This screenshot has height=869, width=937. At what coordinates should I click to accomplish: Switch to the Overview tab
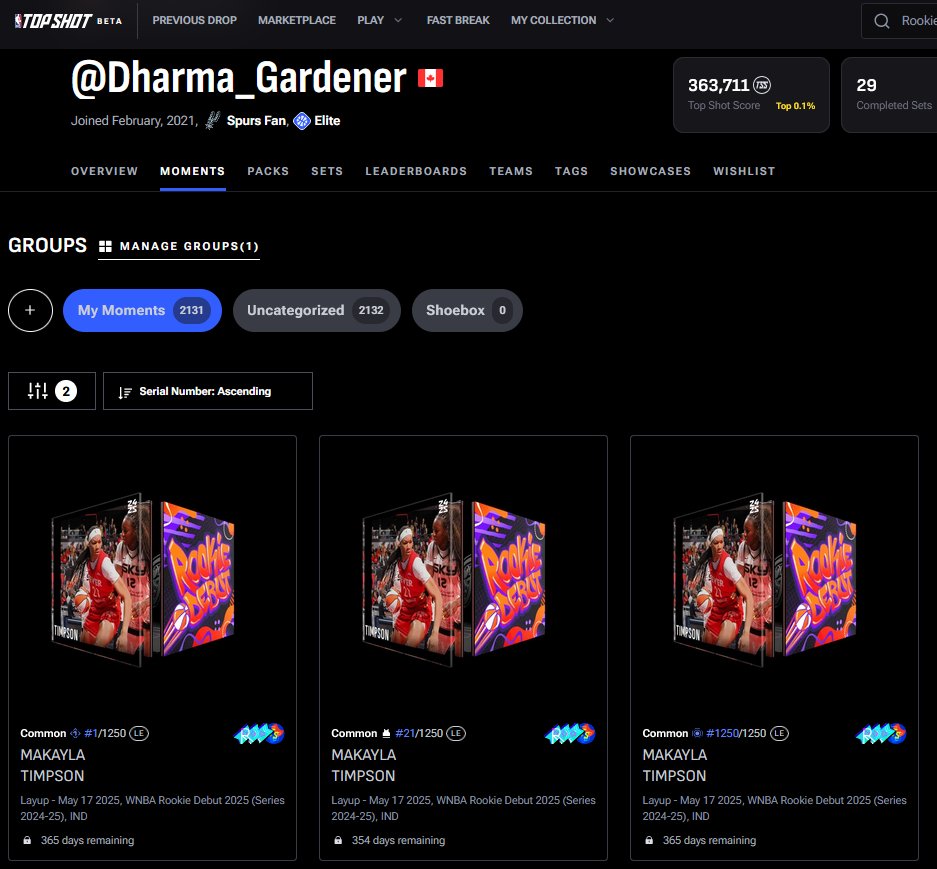(105, 171)
